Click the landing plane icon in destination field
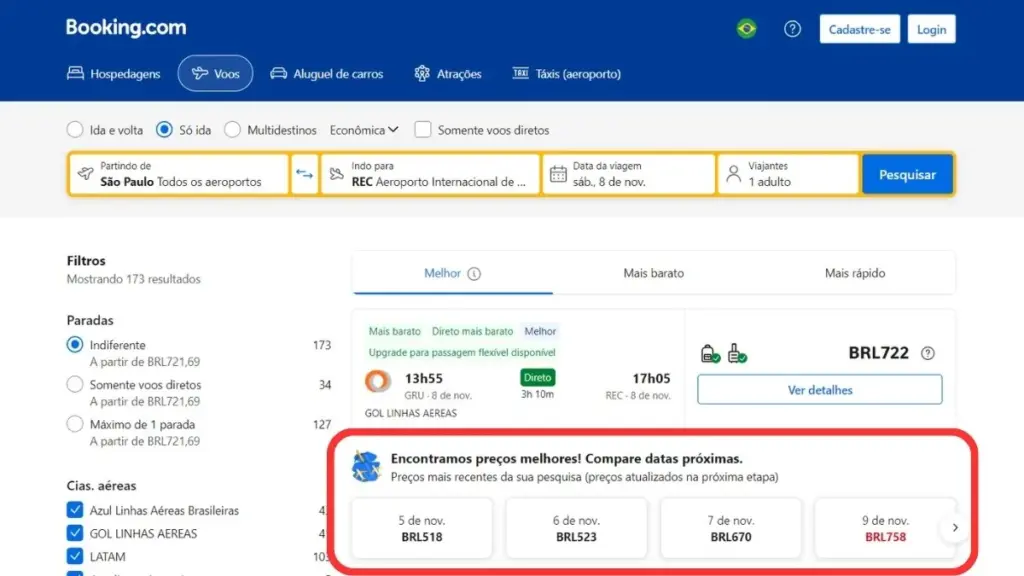Screen dimensions: 1024x576 tap(336, 174)
